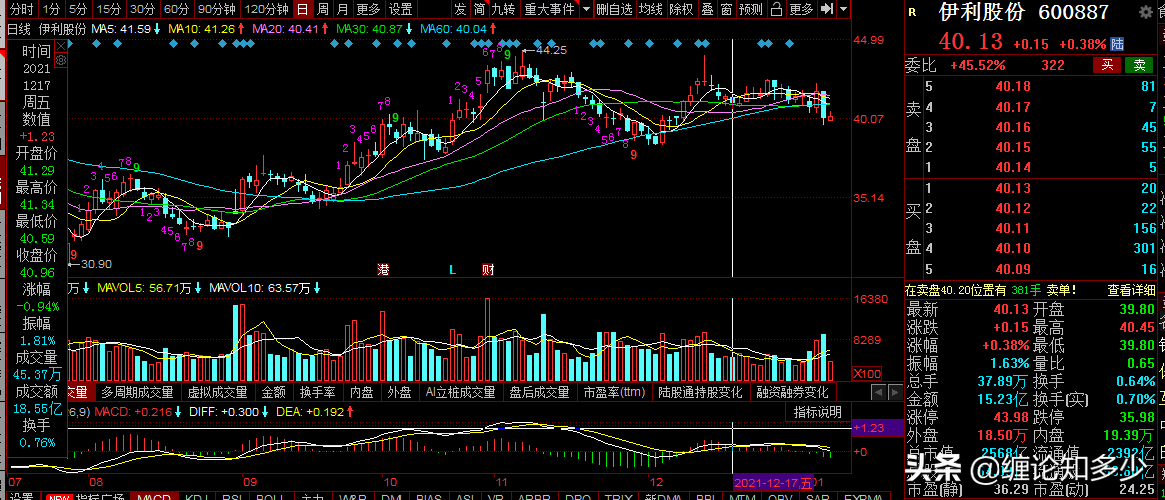Open the 市盈率(ttm) tab

614,392
